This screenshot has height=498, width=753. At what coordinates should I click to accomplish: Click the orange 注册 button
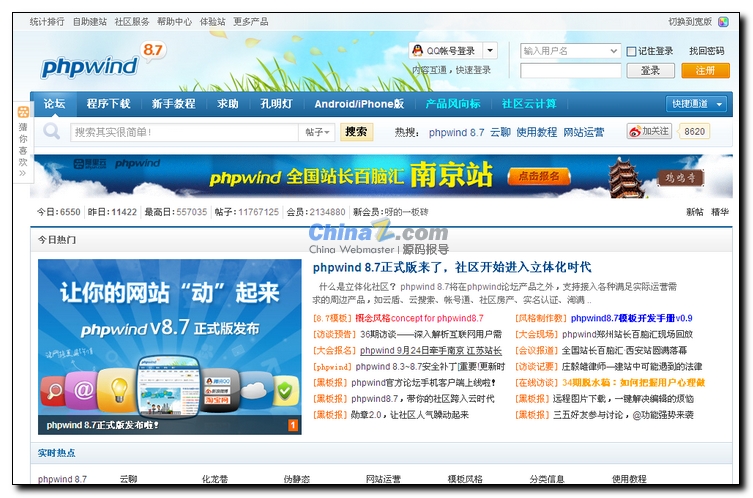pos(705,71)
